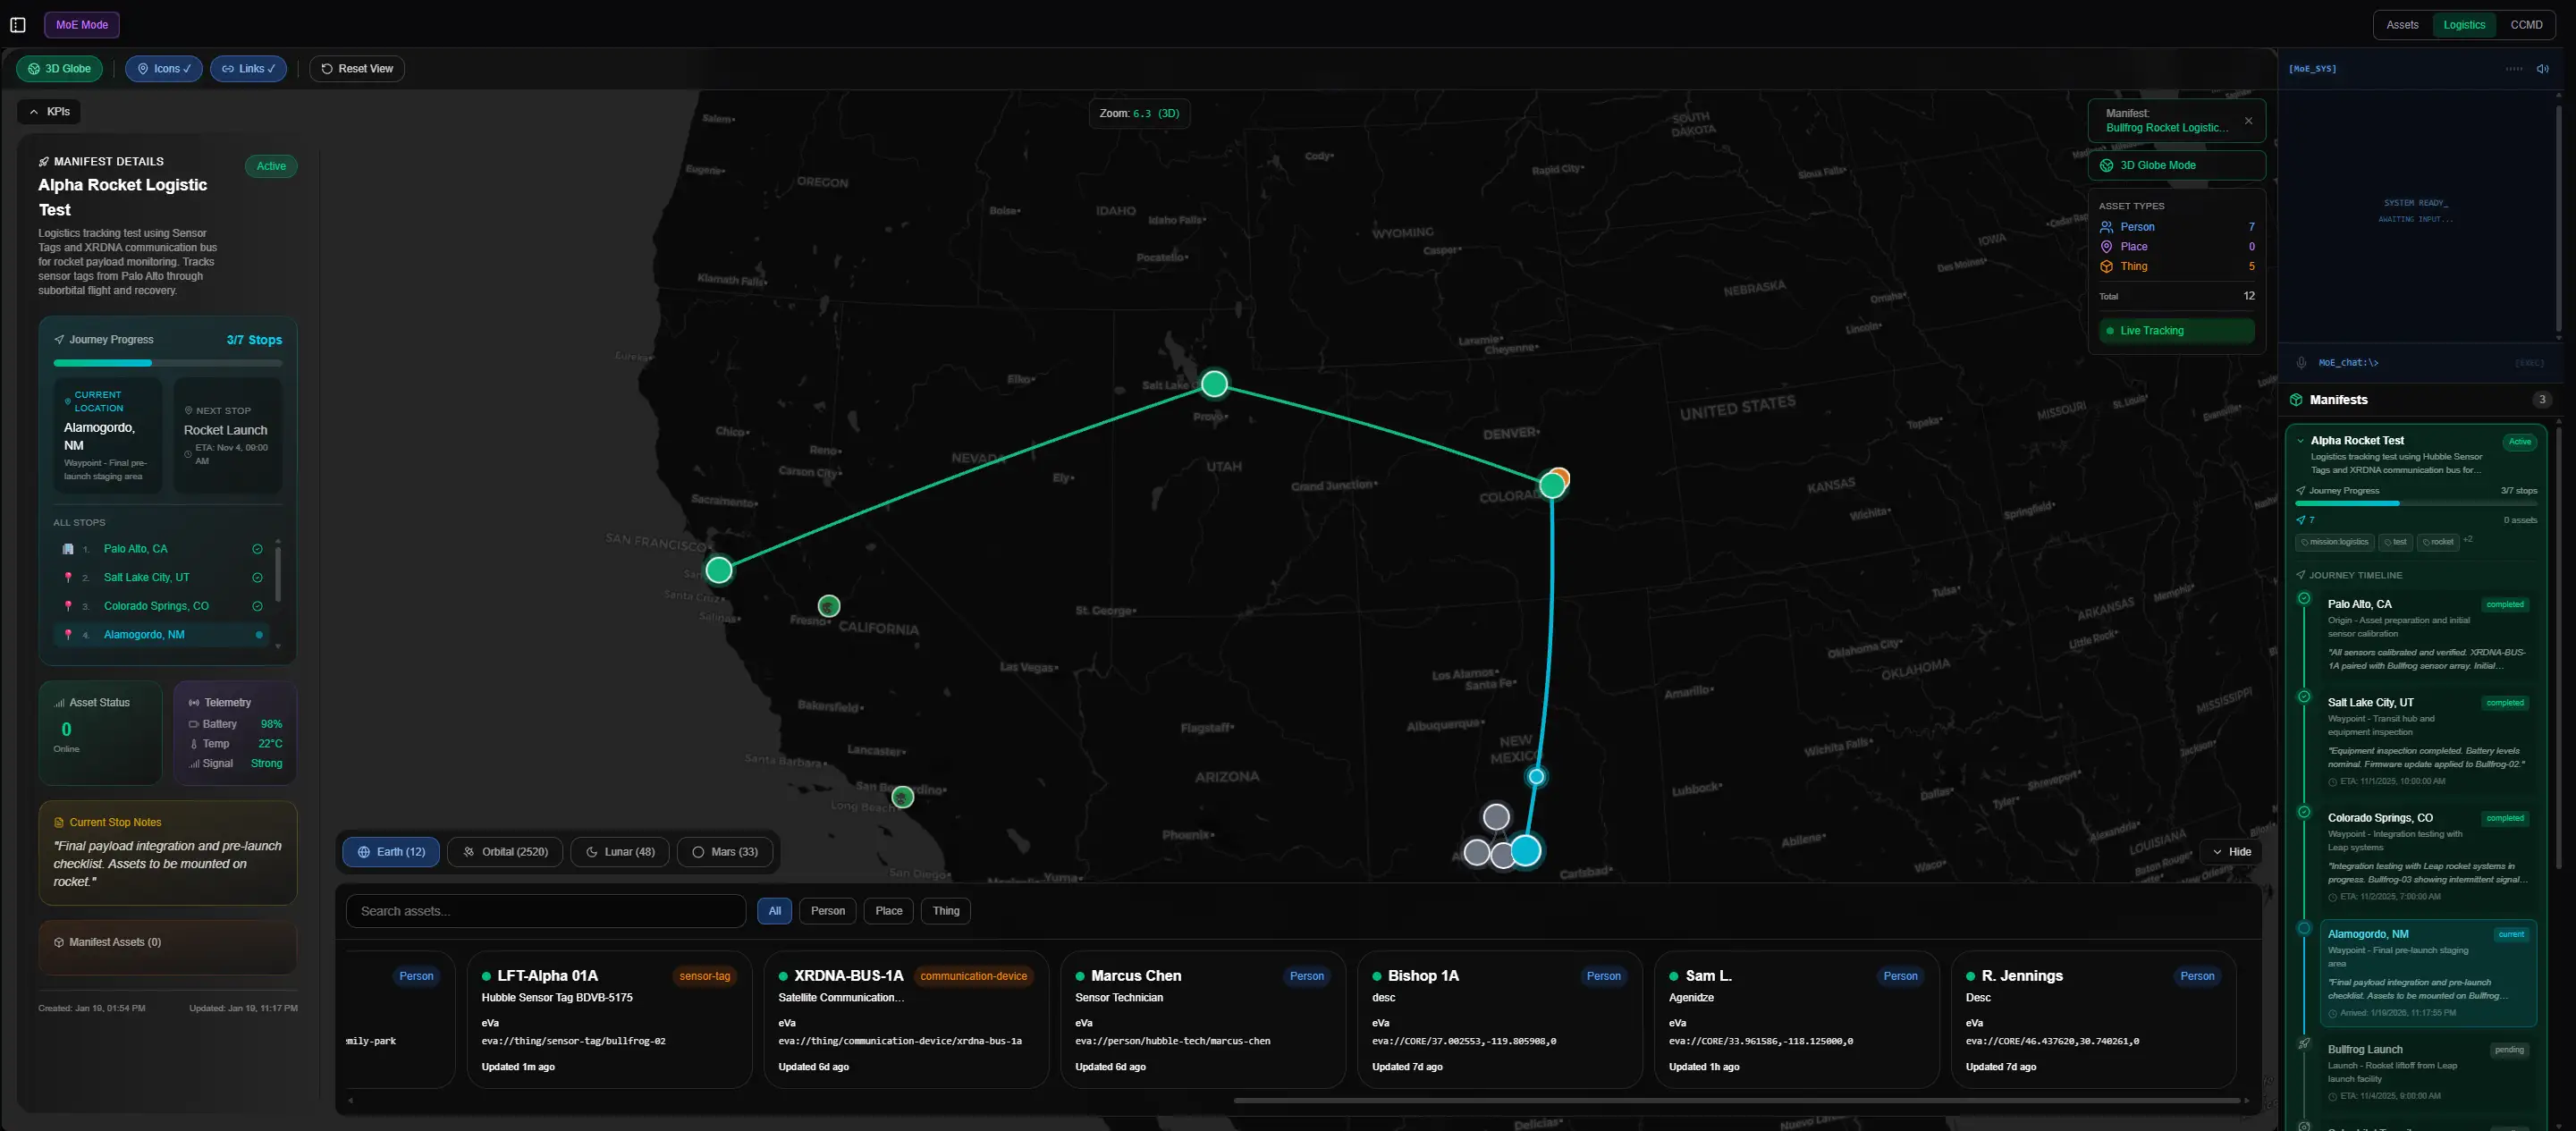The image size is (2576, 1131).
Task: Toggle the Links map overlay
Action: 248,68
